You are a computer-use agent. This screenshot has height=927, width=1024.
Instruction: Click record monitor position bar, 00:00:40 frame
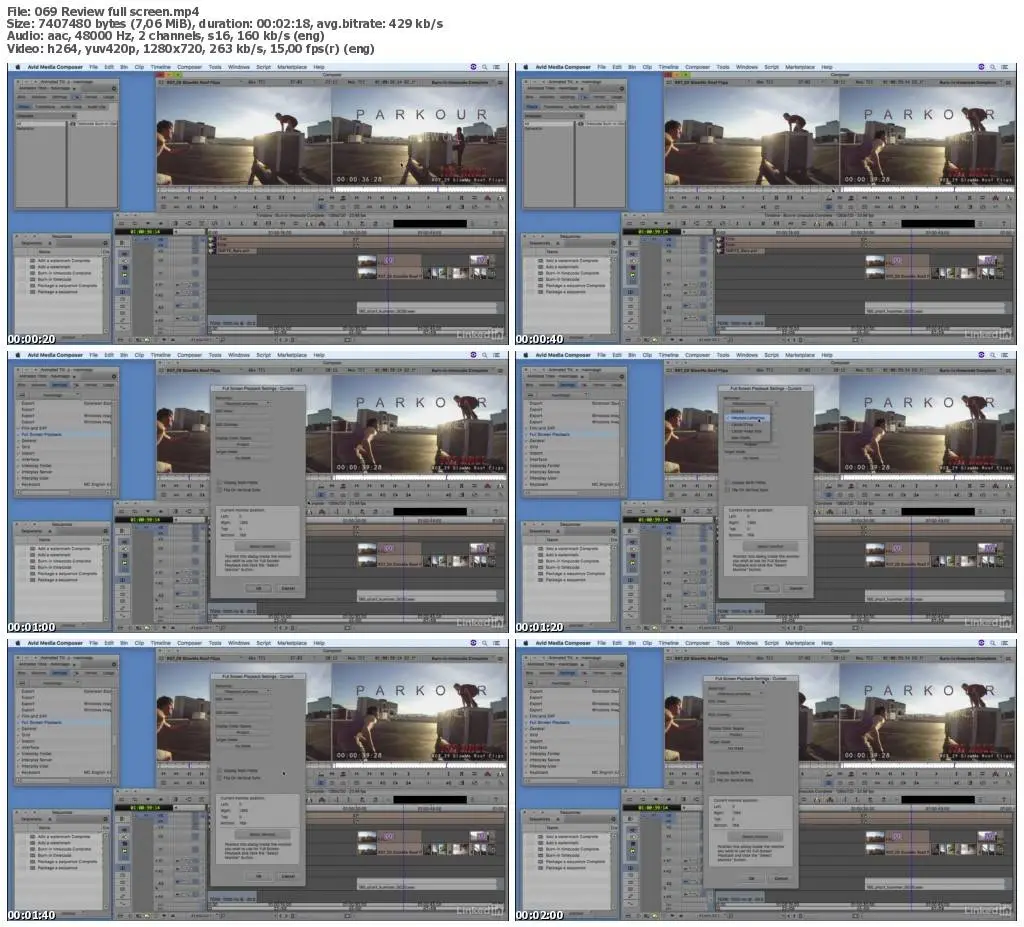click(x=927, y=189)
